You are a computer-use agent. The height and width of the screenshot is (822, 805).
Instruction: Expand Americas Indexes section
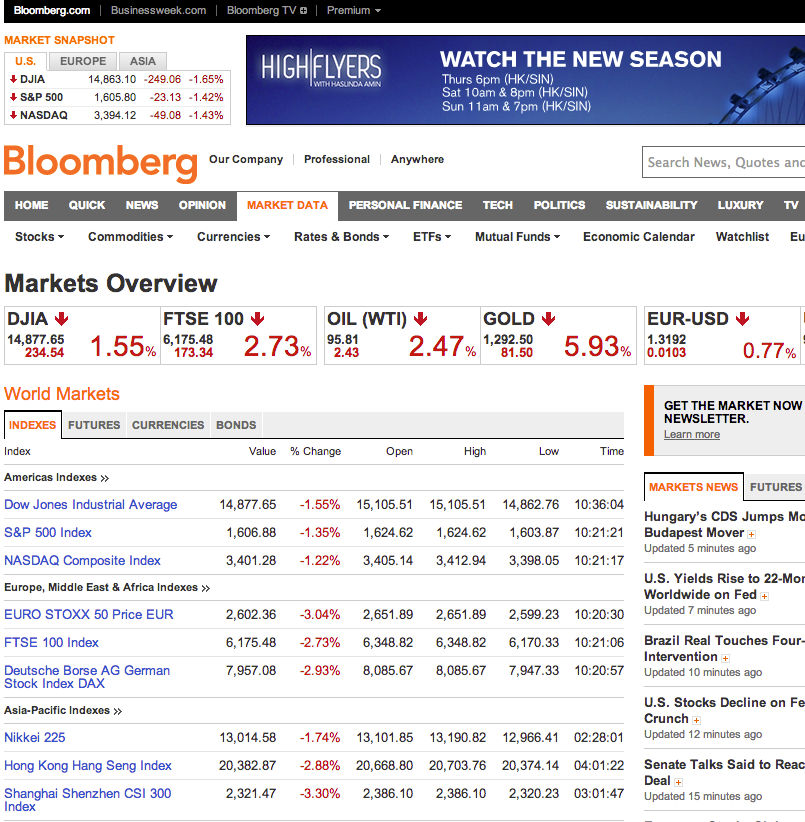[57, 478]
